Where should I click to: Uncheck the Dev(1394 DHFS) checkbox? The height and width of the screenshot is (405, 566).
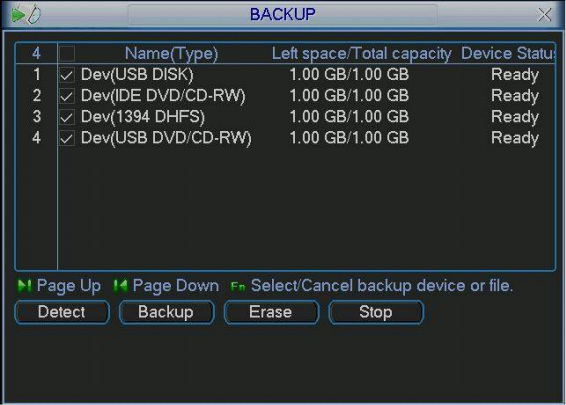[x=67, y=117]
